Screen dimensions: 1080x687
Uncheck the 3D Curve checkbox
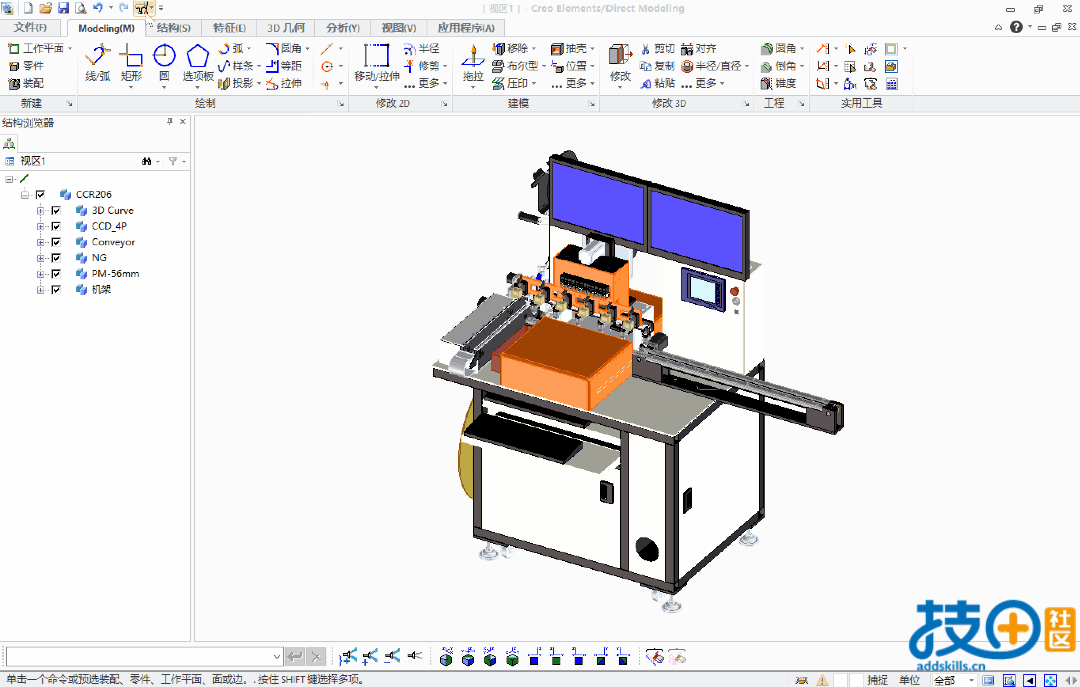pos(56,210)
